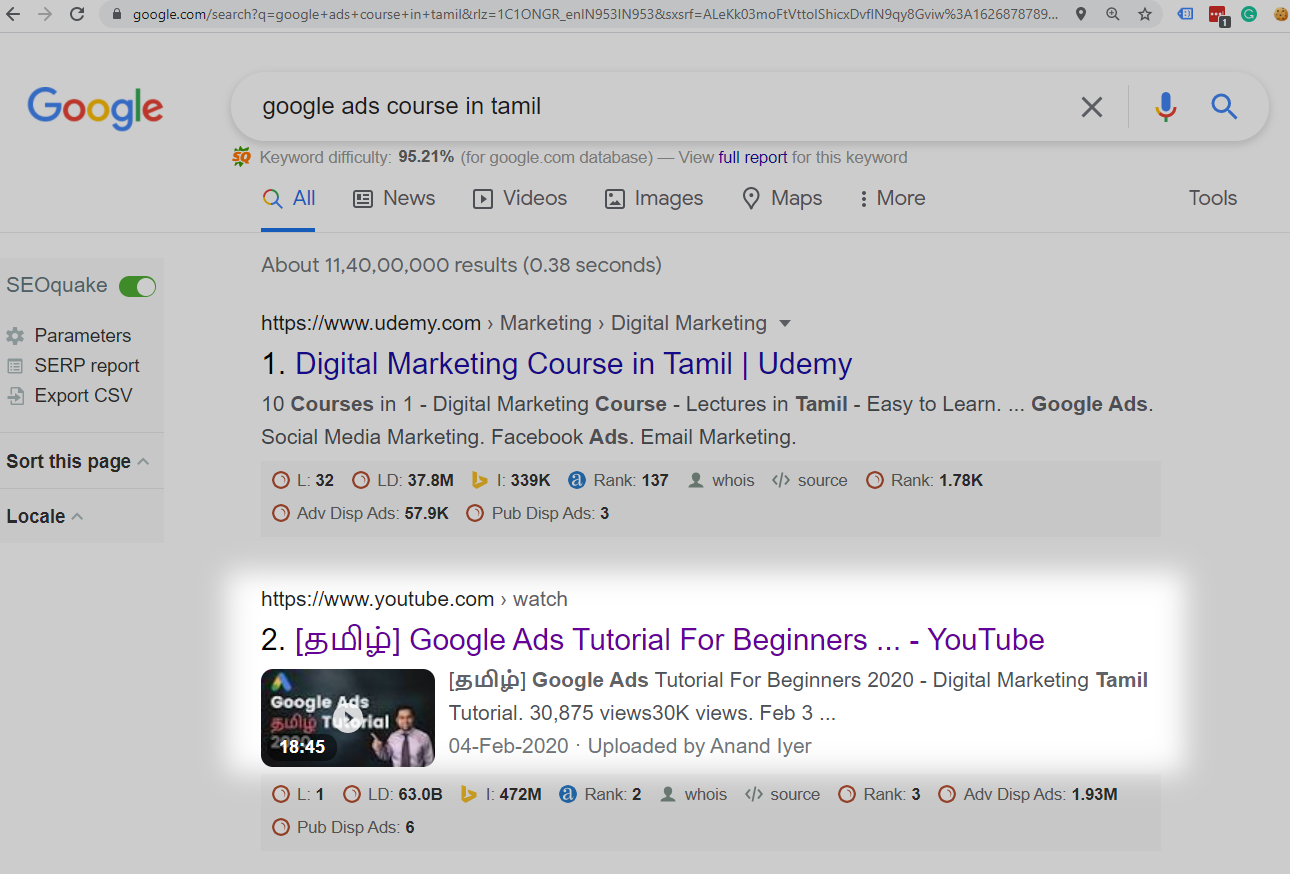Open the Digital Marketing Course Udemy result
The height and width of the screenshot is (874, 1290).
click(x=572, y=364)
